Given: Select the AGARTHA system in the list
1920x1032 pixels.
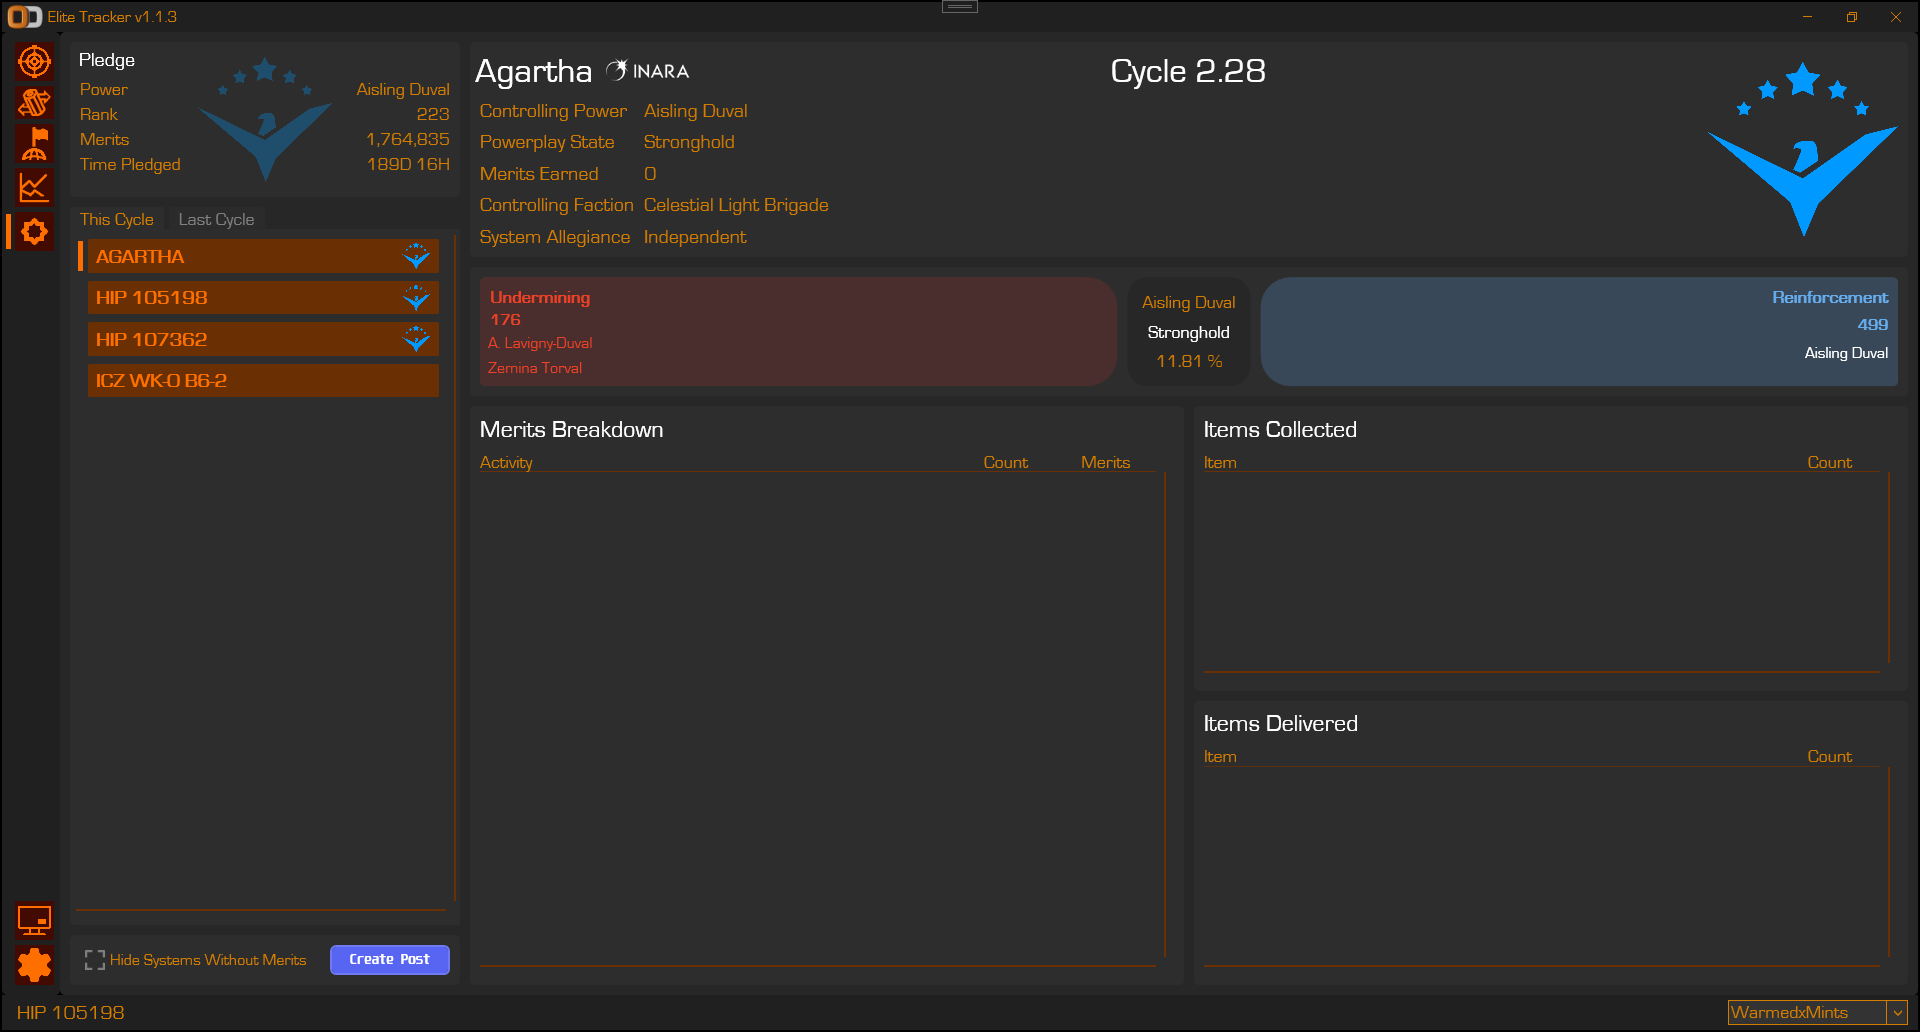Looking at the screenshot, I should point(263,257).
